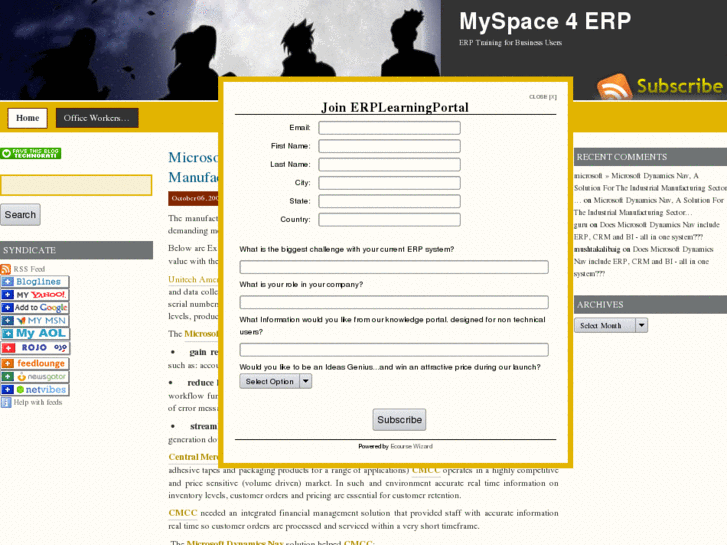Open the Select Month archives dropdown
This screenshot has height=545, width=727.
coord(611,326)
